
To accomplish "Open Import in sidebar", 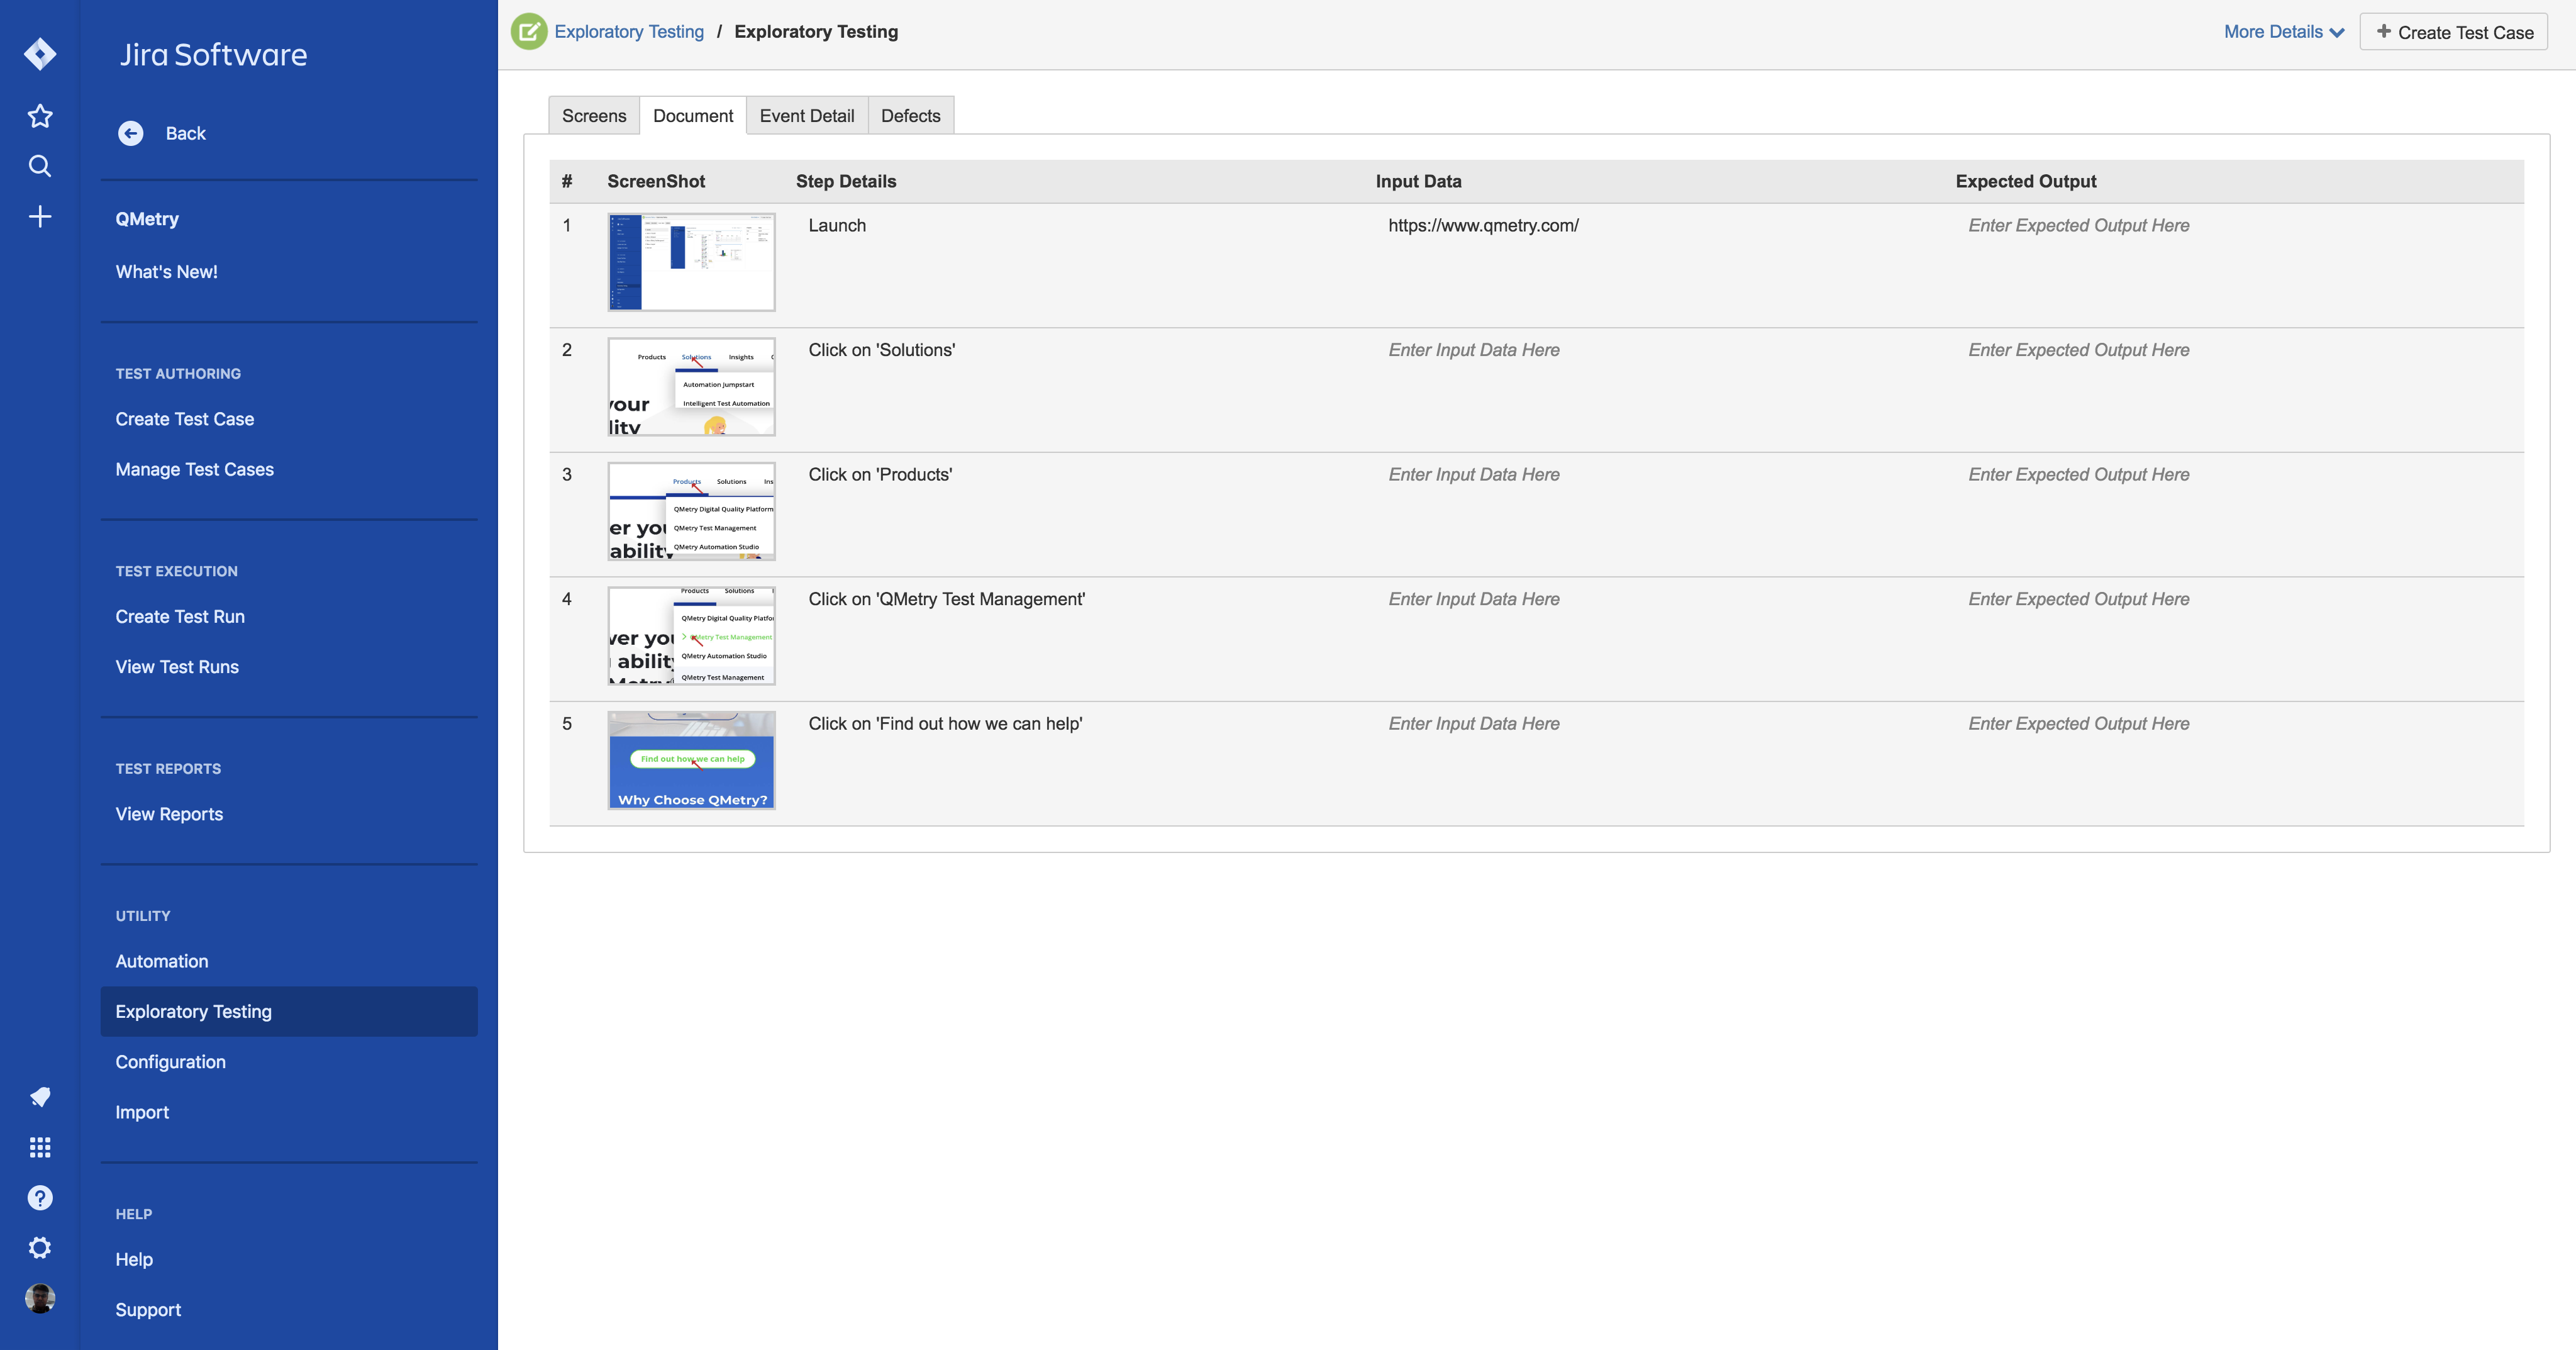I will click(x=142, y=1112).
